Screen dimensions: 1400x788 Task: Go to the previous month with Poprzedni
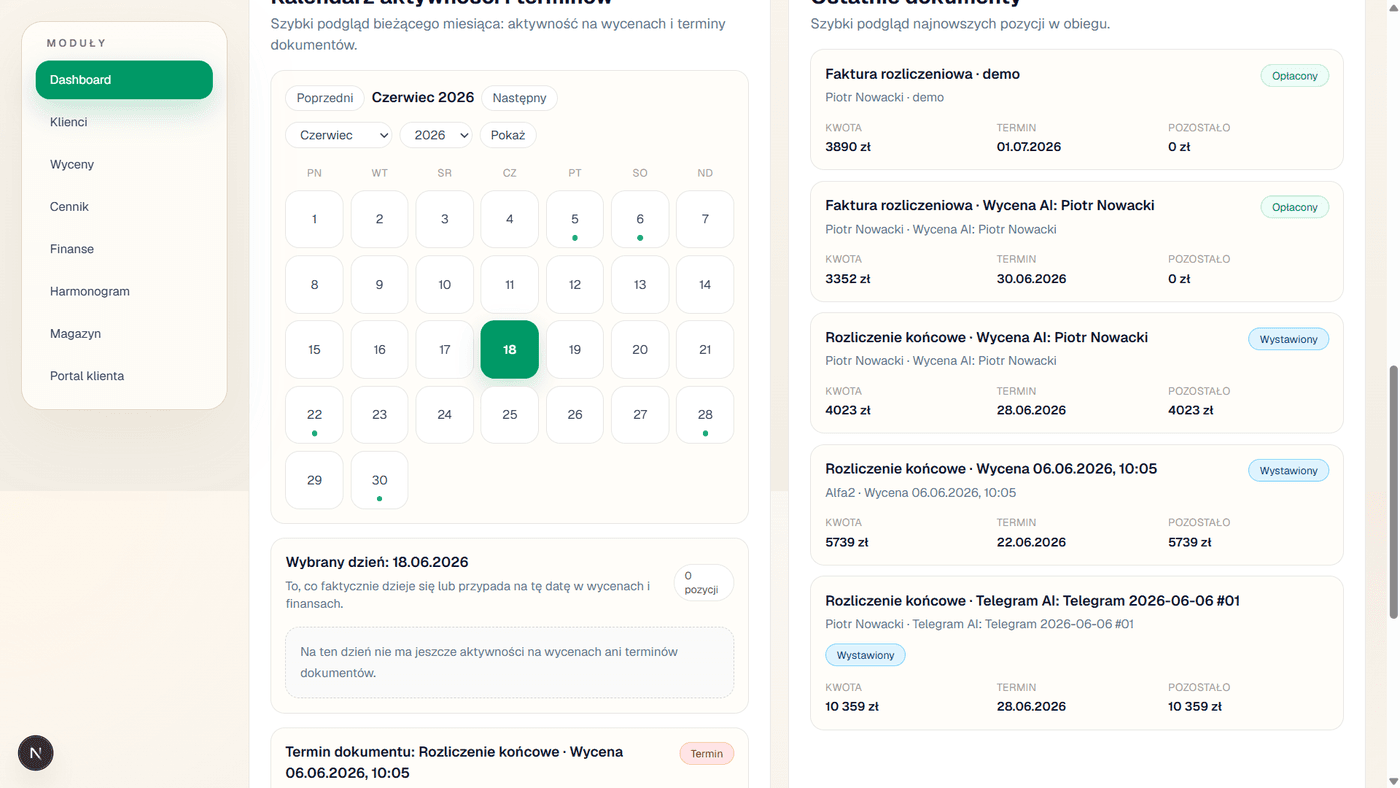(x=325, y=98)
